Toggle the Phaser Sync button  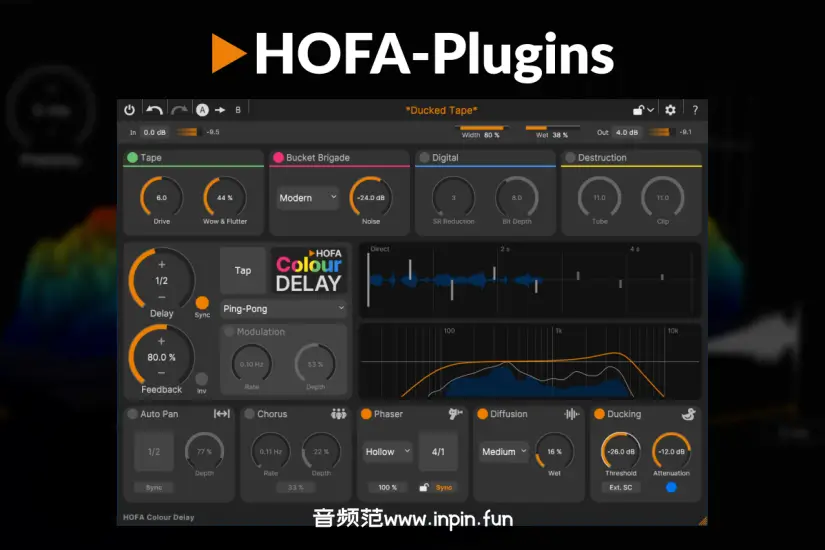coord(444,487)
